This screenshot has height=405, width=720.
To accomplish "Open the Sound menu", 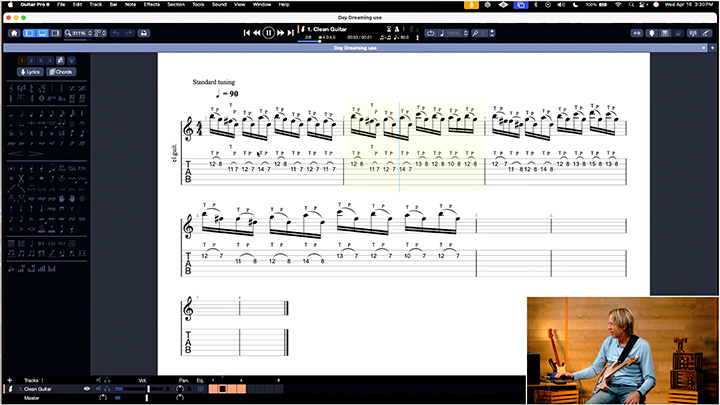I will point(219,4).
